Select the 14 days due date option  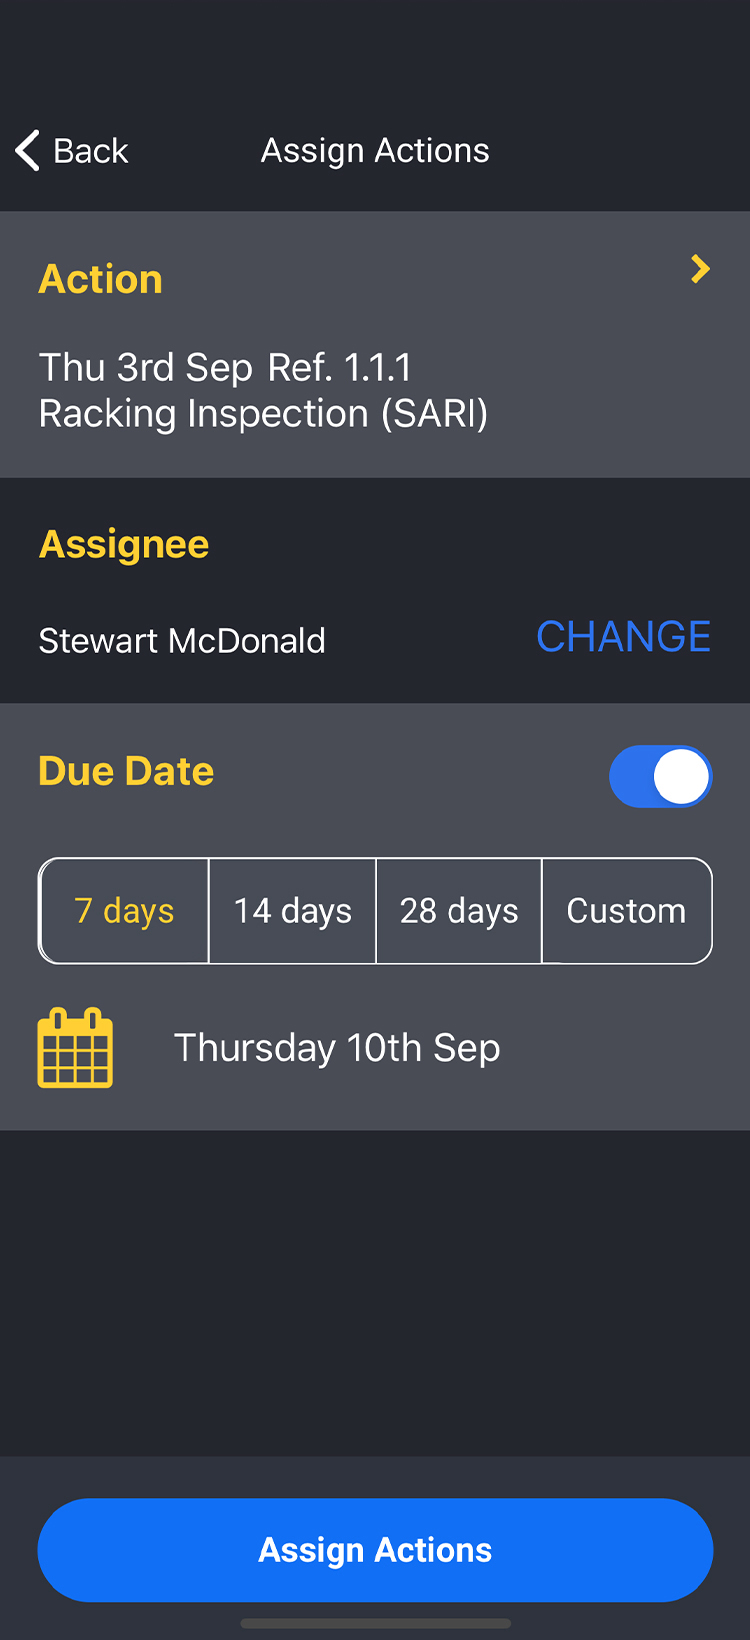click(x=291, y=910)
